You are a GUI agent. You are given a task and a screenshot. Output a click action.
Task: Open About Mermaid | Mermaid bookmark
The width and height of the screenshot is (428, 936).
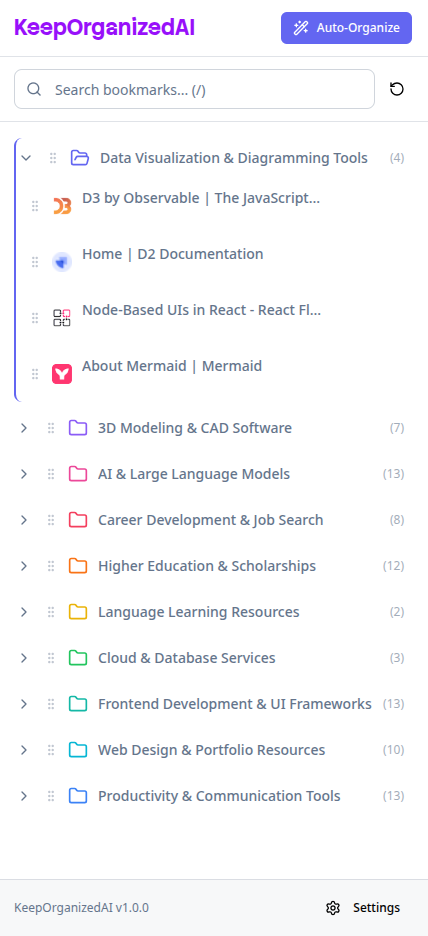tap(172, 366)
